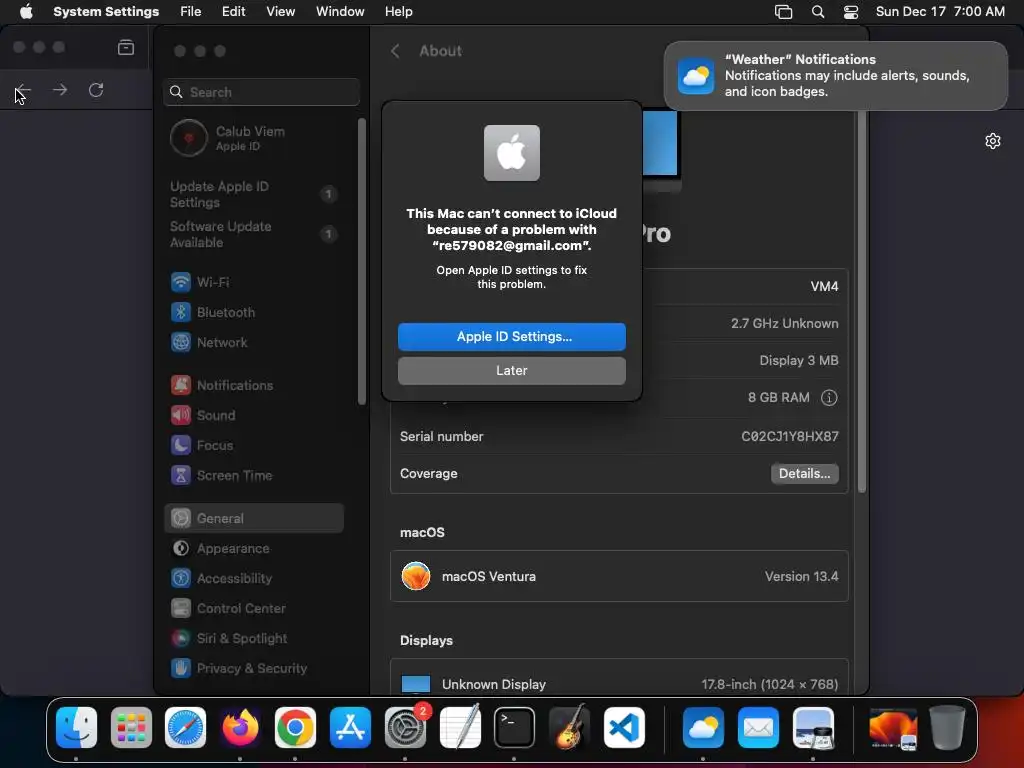Click forward arrow in background window

pos(59,90)
